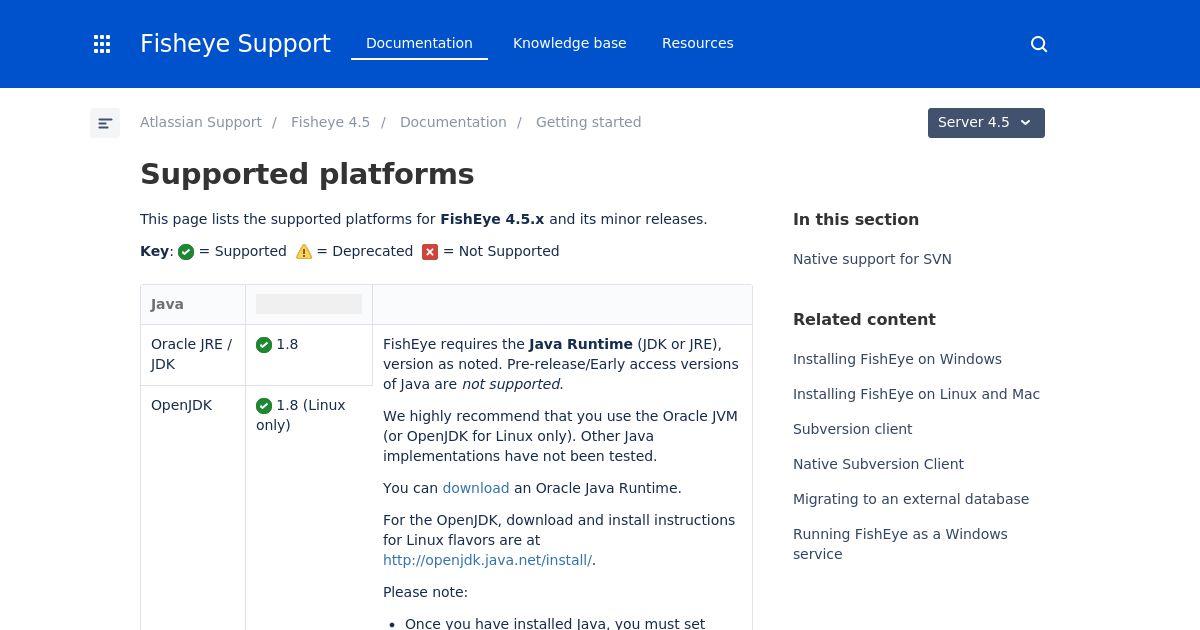This screenshot has width=1200, height=630.
Task: Open the Server 4.5 version dropdown
Action: pyautogui.click(x=986, y=123)
